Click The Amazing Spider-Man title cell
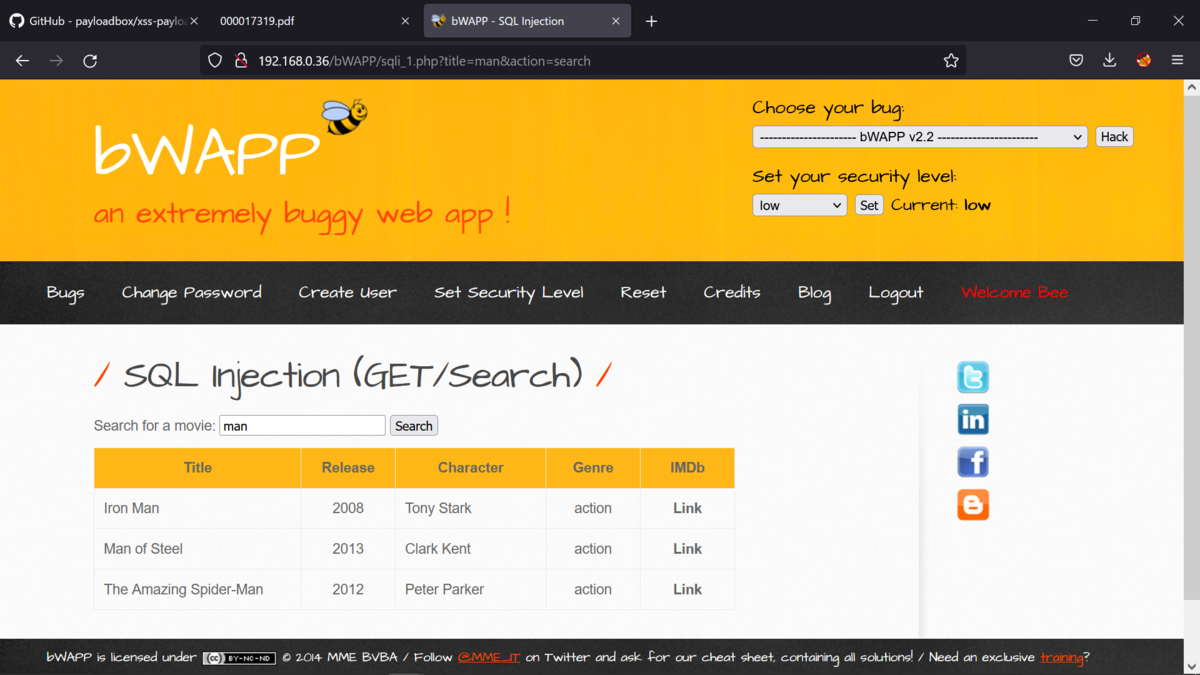This screenshot has height=675, width=1200. [x=198, y=590]
